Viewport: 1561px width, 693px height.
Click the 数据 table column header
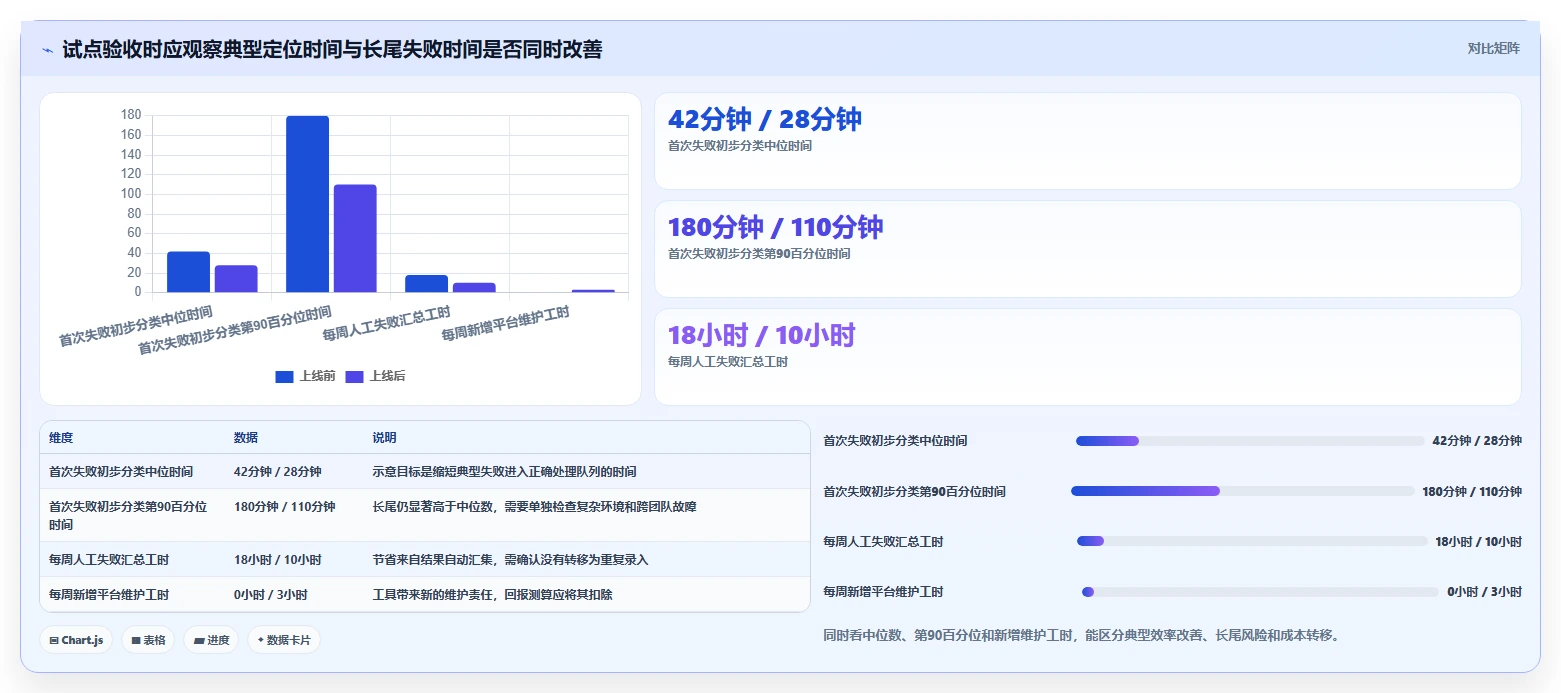(x=246, y=438)
